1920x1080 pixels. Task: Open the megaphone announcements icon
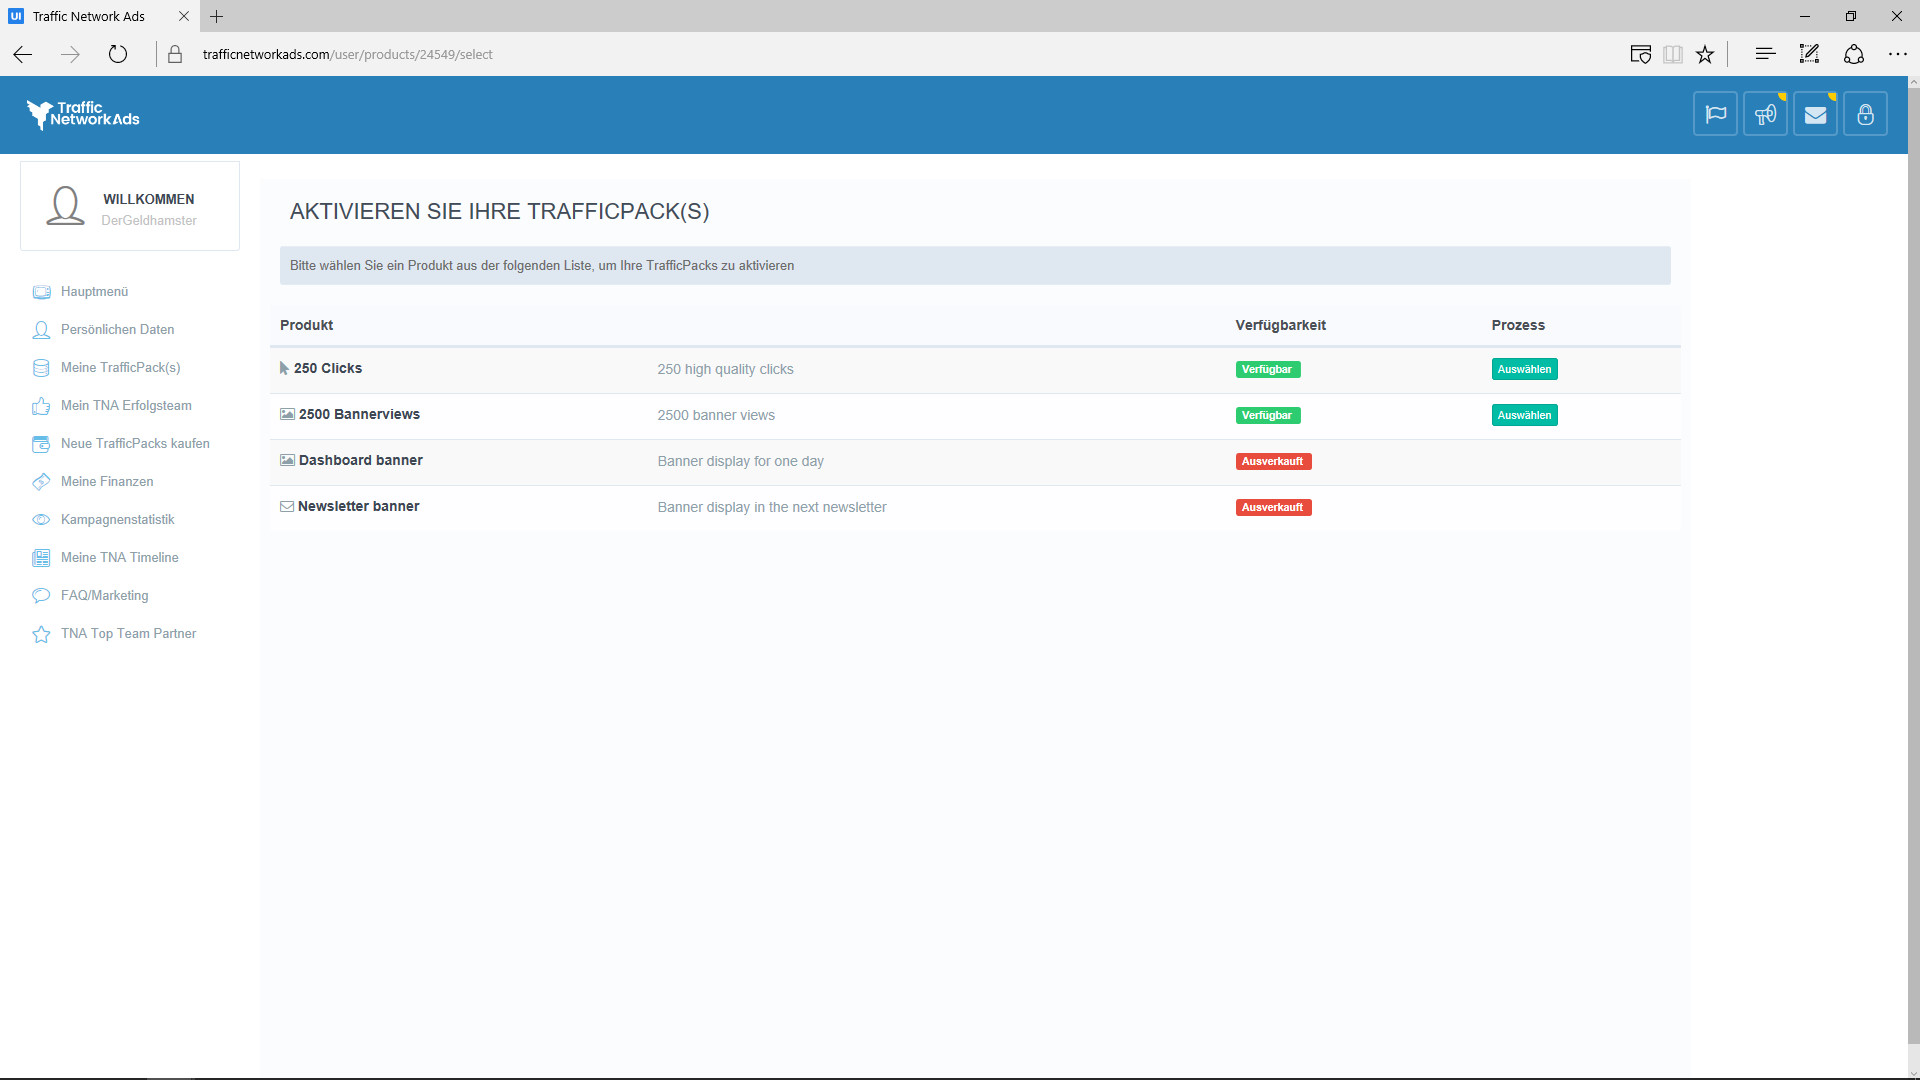[x=1765, y=114]
